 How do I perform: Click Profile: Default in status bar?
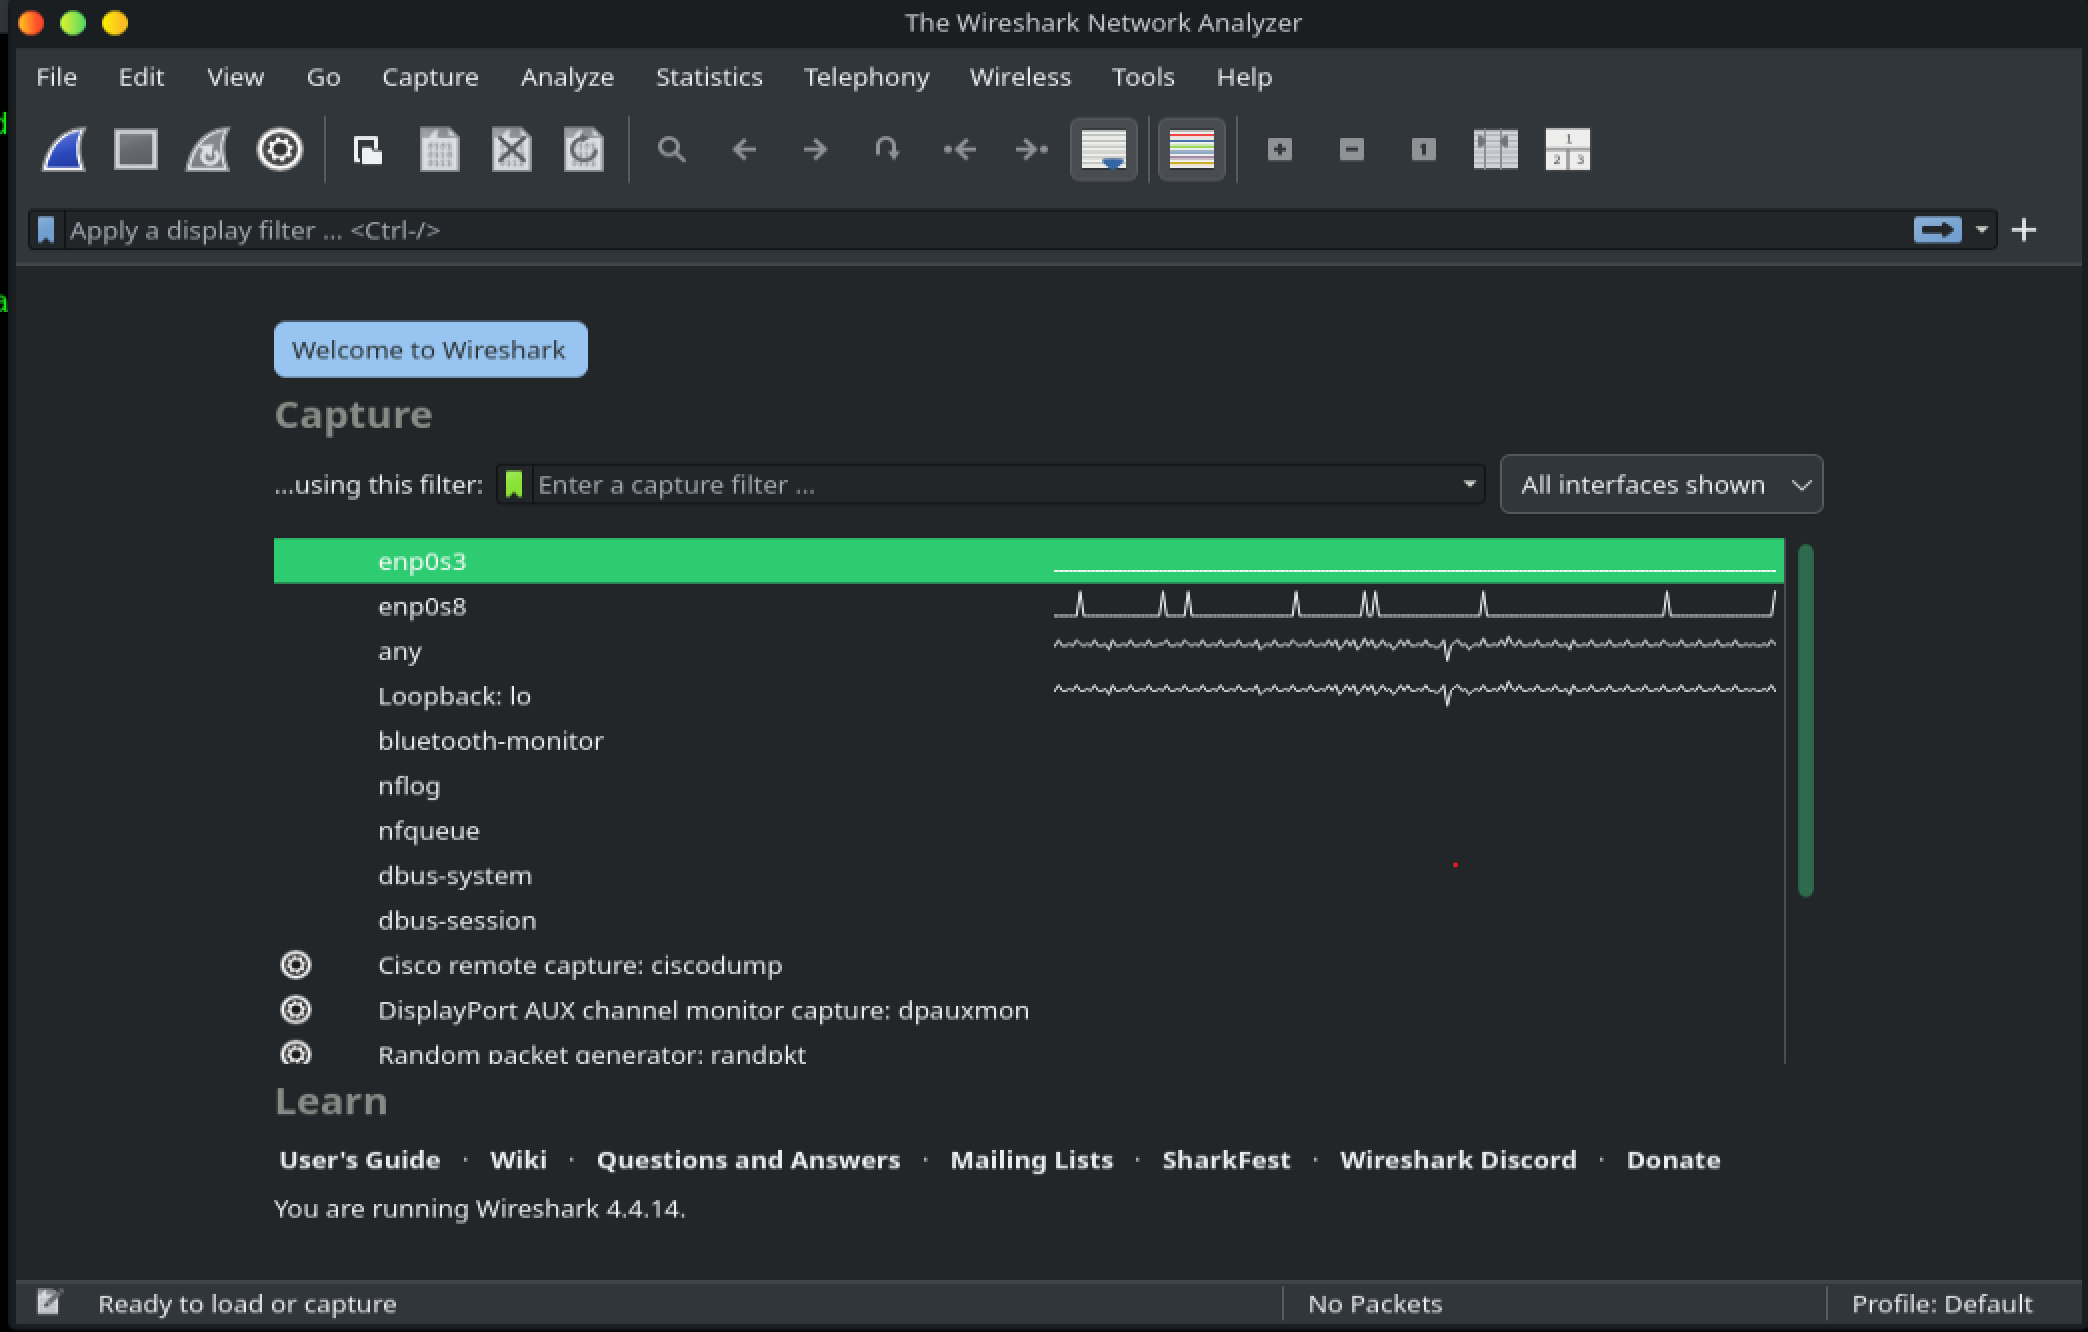1941,1303
